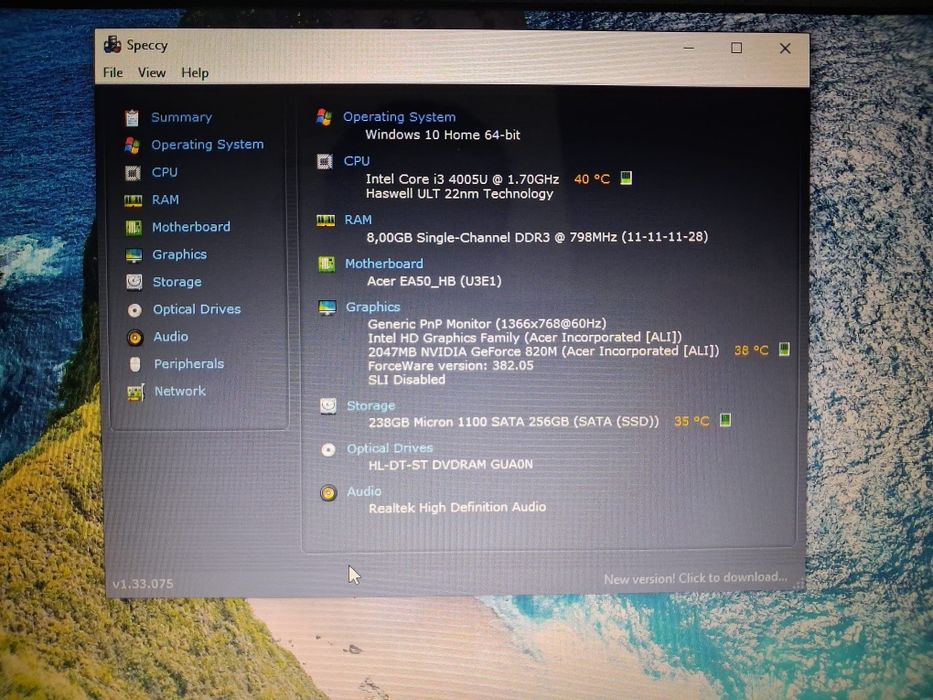Click the Speccy app icon in title bar
Image resolution: width=933 pixels, height=700 pixels.
coord(112,45)
